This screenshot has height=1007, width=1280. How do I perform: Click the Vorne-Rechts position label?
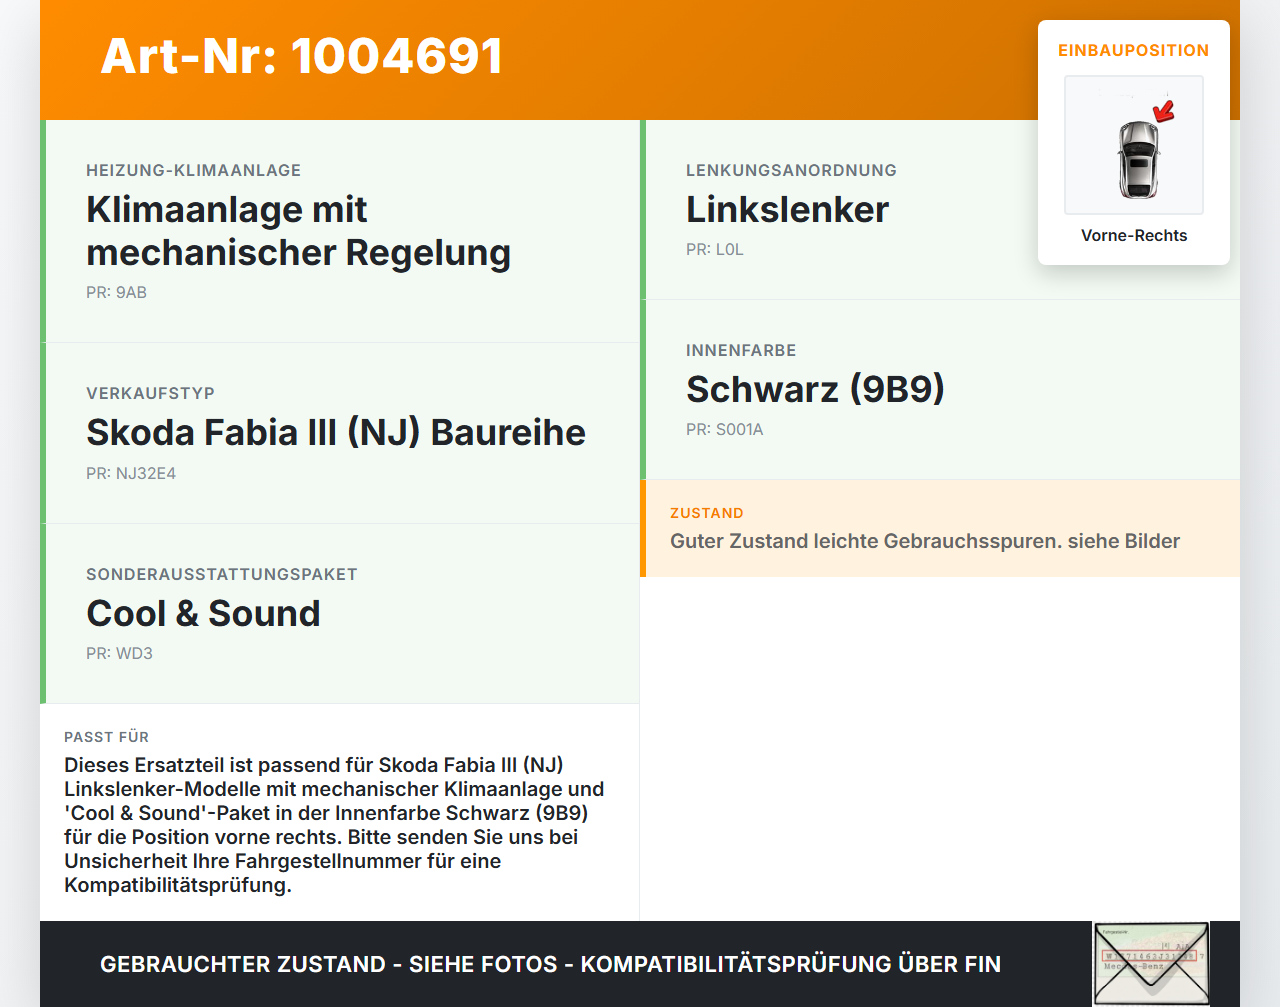(1133, 235)
